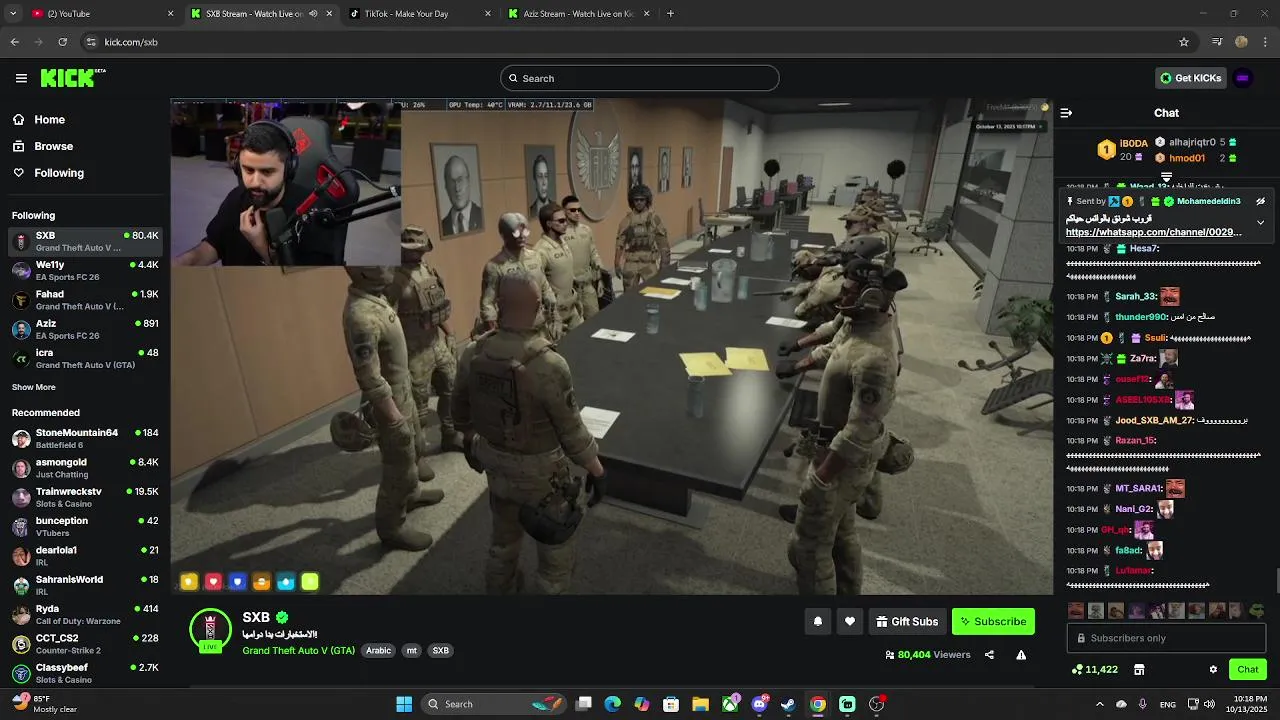The image size is (1280, 720).
Task: Click the Get KICKs button
Action: tap(1190, 78)
